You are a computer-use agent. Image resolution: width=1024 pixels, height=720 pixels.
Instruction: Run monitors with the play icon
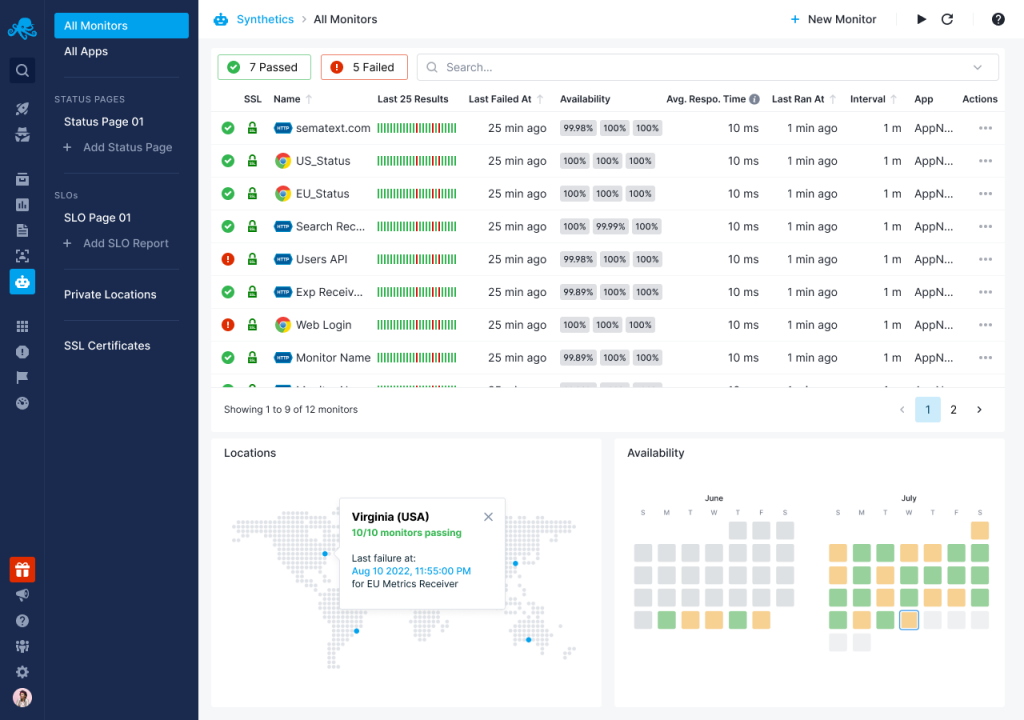point(921,19)
